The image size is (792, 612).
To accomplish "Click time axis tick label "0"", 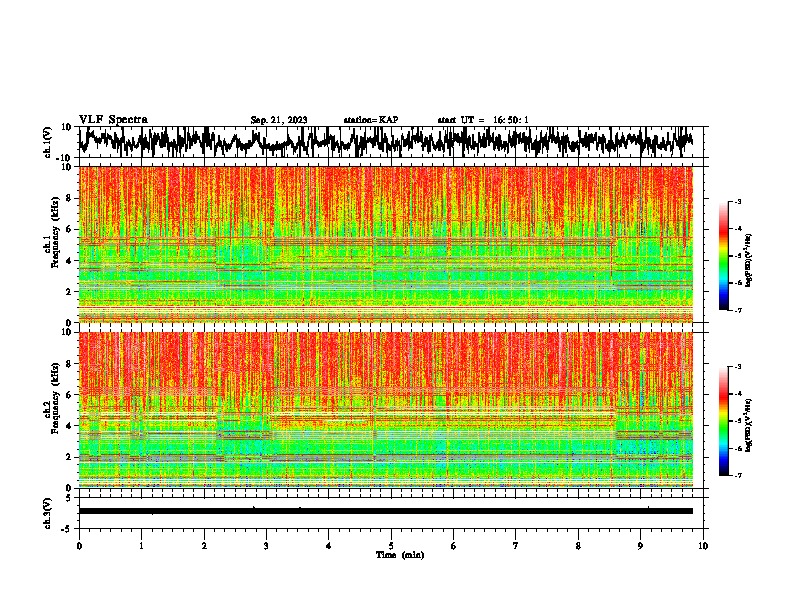I will tap(79, 545).
